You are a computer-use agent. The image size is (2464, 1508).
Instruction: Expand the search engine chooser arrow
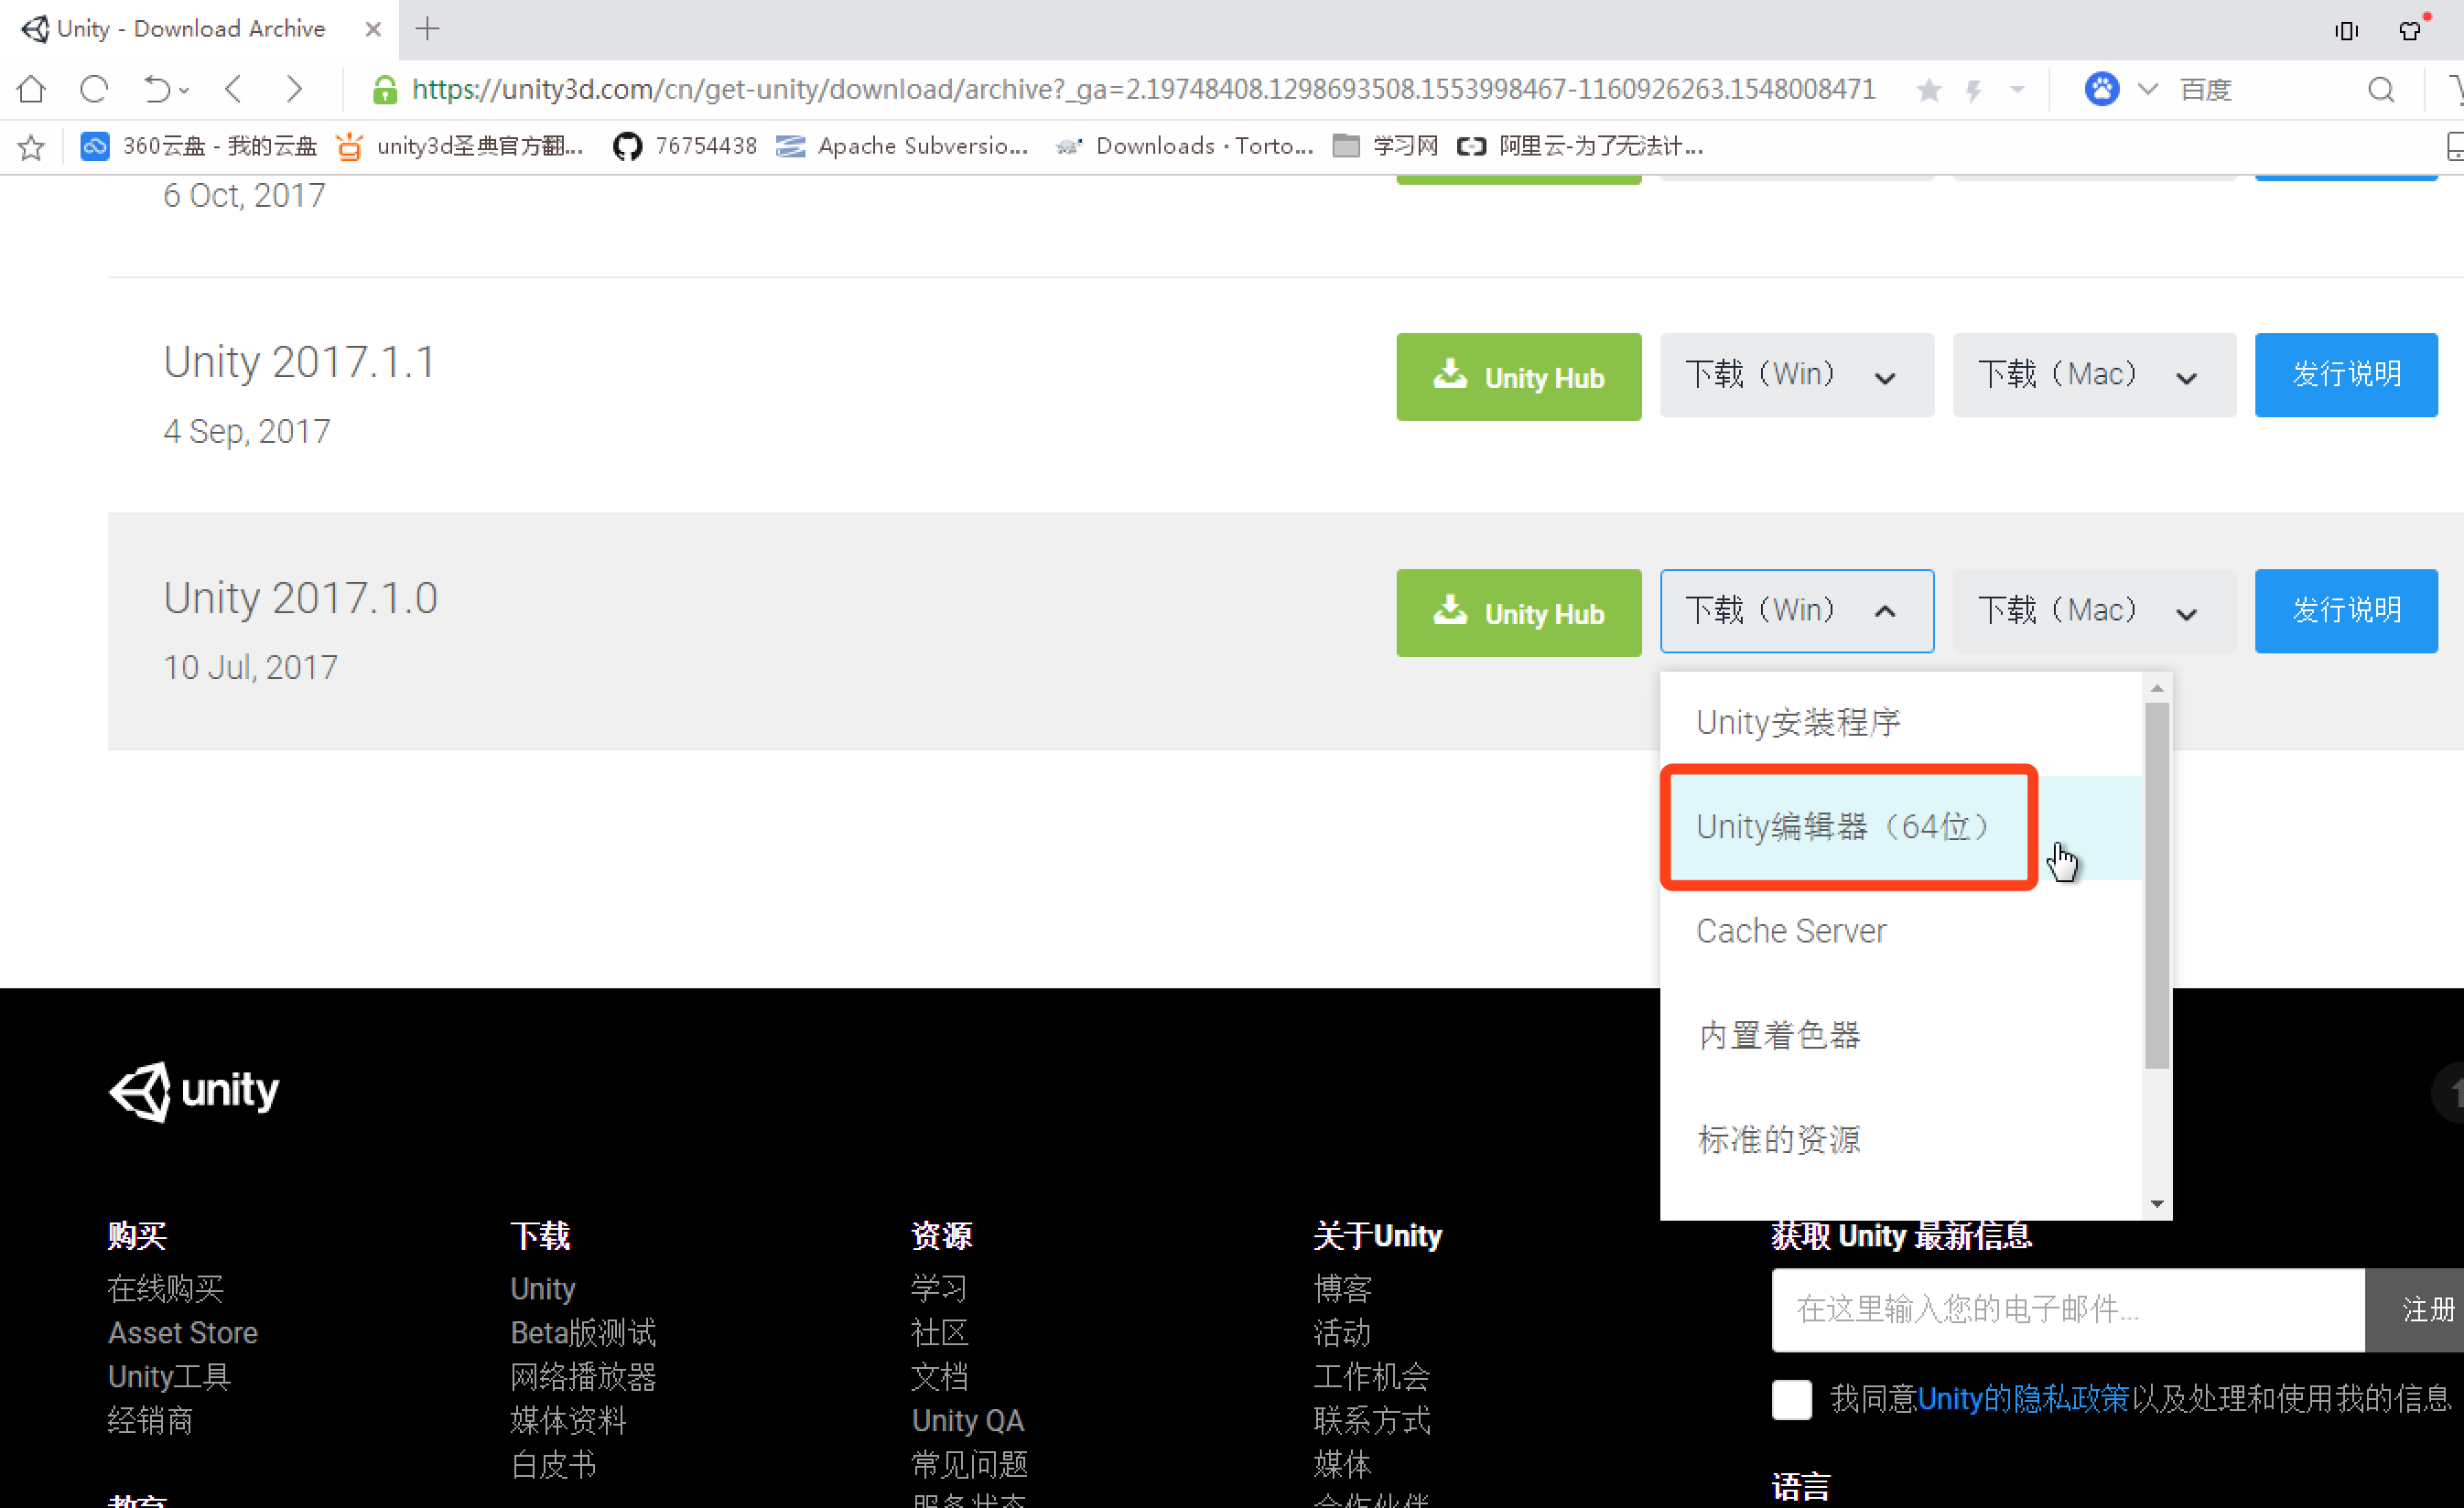[2148, 90]
